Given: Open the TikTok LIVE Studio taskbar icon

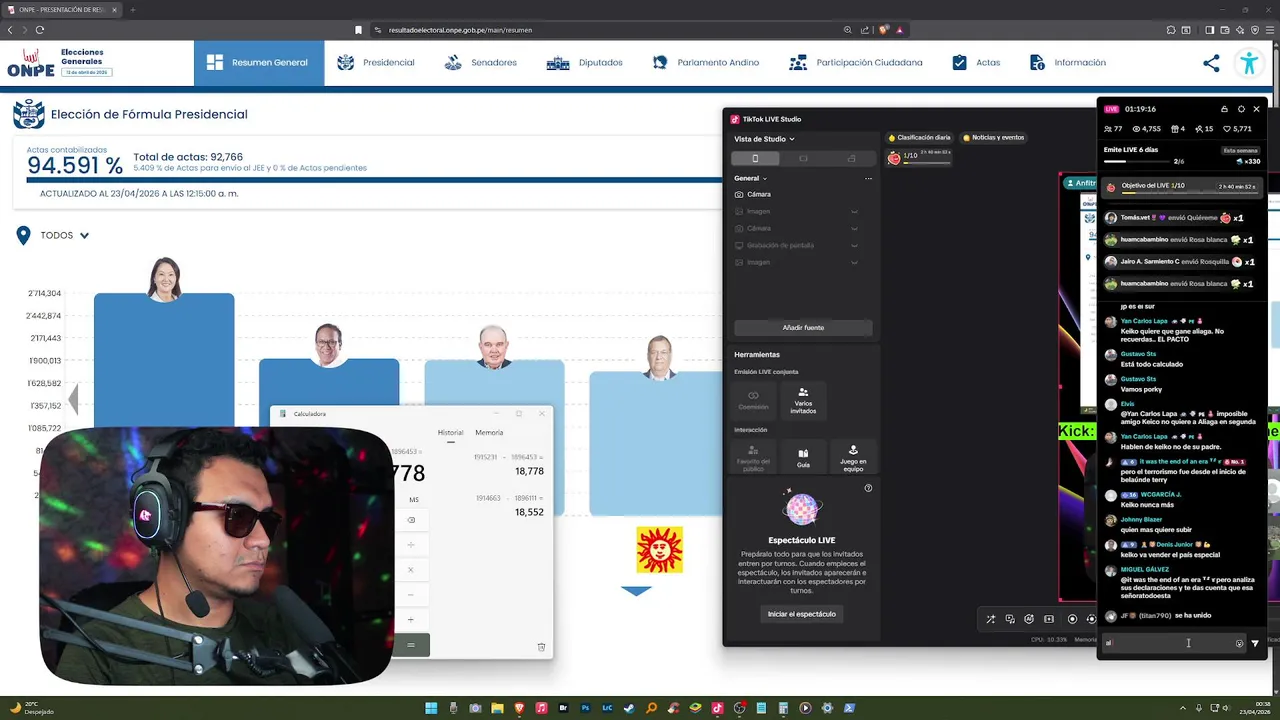Looking at the screenshot, I should click(x=717, y=708).
